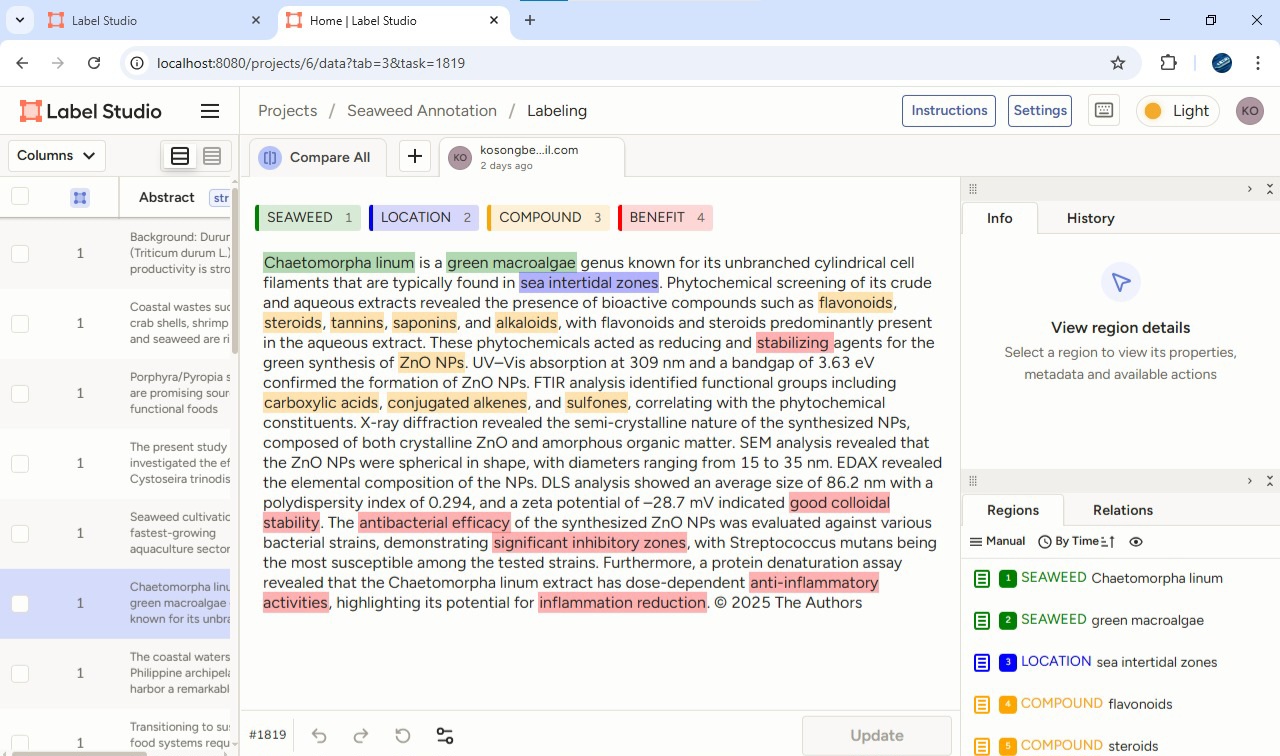This screenshot has width=1280, height=756.
Task: Select the BENEFIT label
Action: point(665,218)
